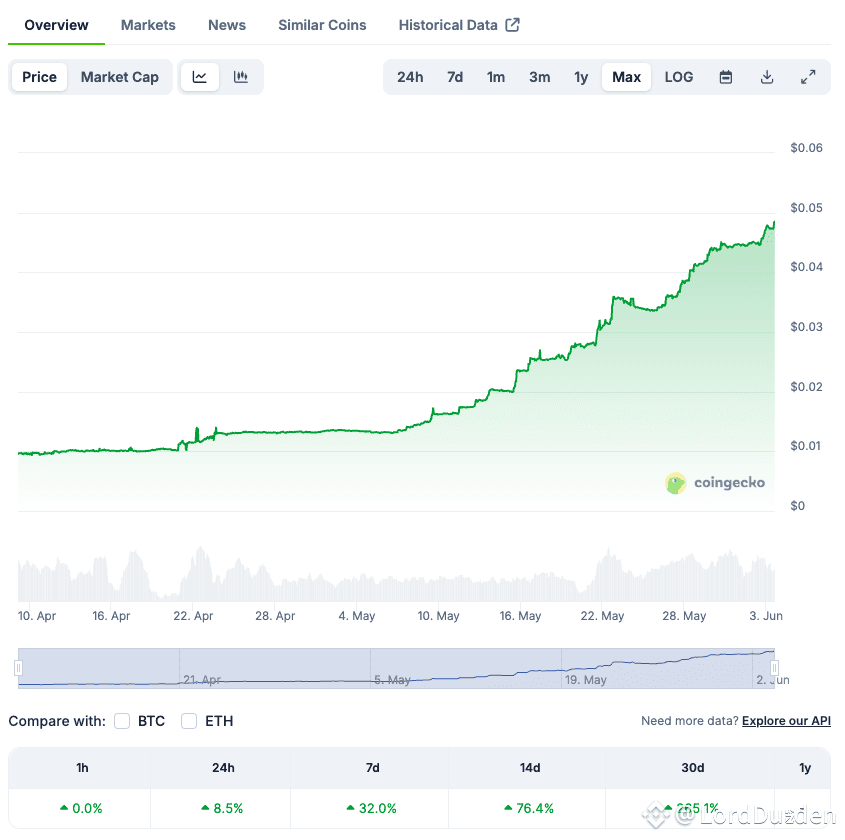Enable Compare with BTC checkbox
The height and width of the screenshot is (840, 845).
122,721
